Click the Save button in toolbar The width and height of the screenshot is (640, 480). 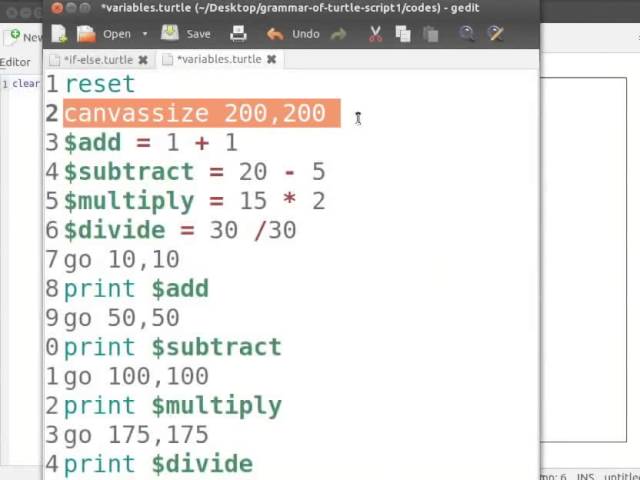tap(186, 34)
